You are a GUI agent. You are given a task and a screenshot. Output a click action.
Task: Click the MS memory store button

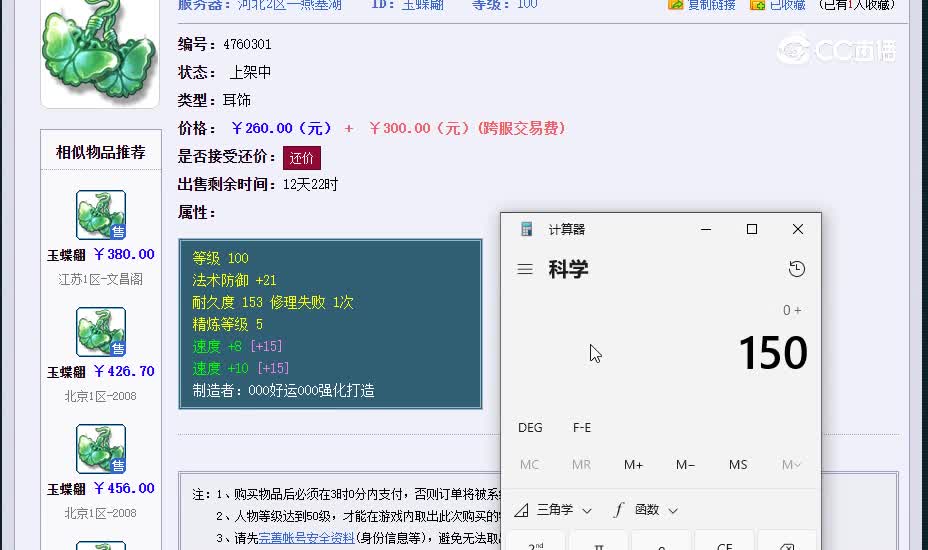[738, 465]
